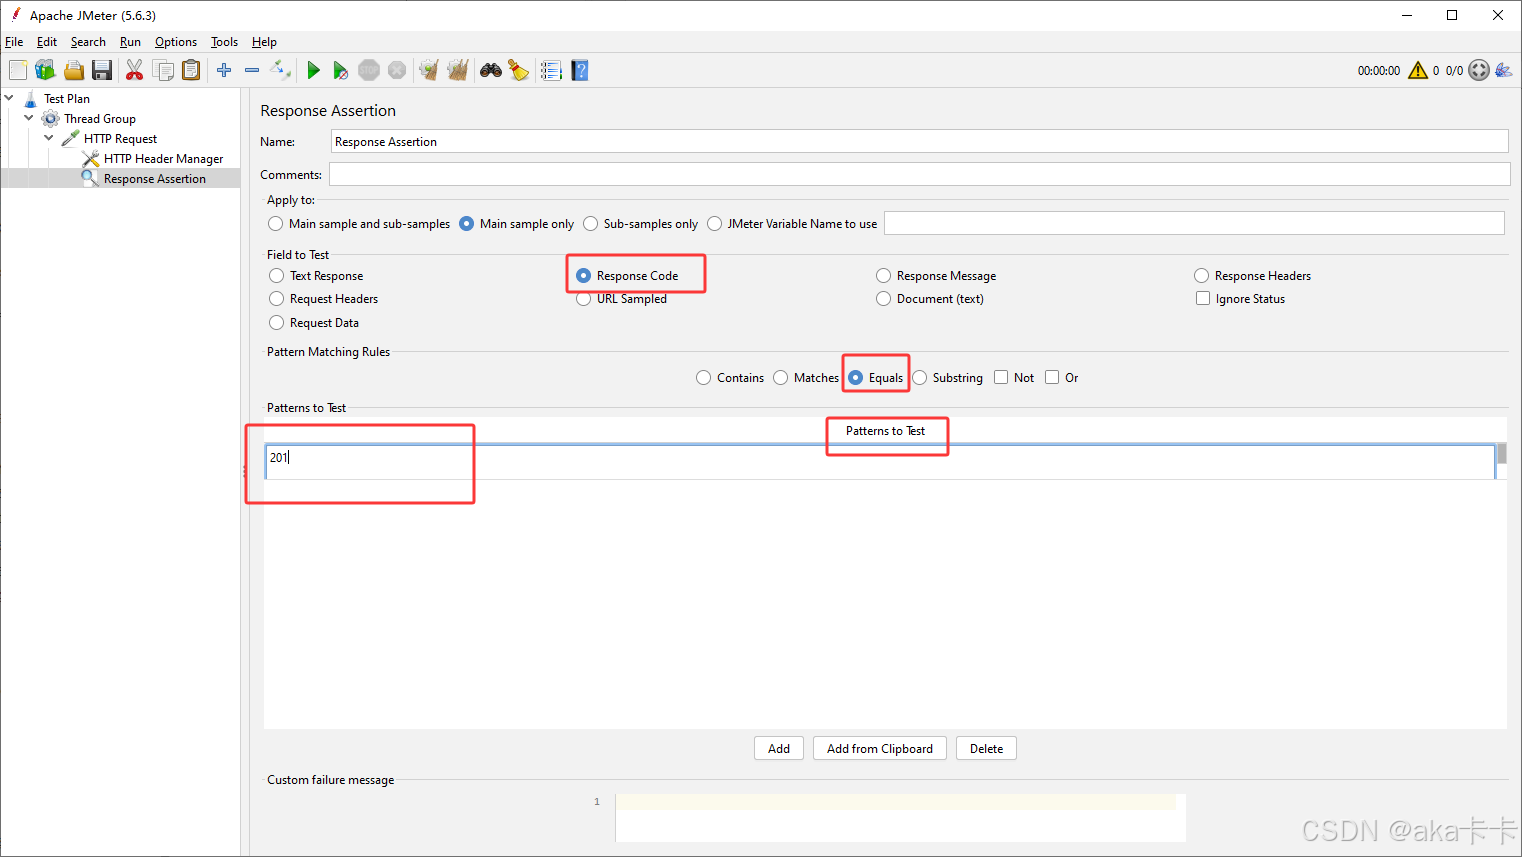The width and height of the screenshot is (1522, 857).
Task: Open Help via question mark book icon
Action: (x=580, y=70)
